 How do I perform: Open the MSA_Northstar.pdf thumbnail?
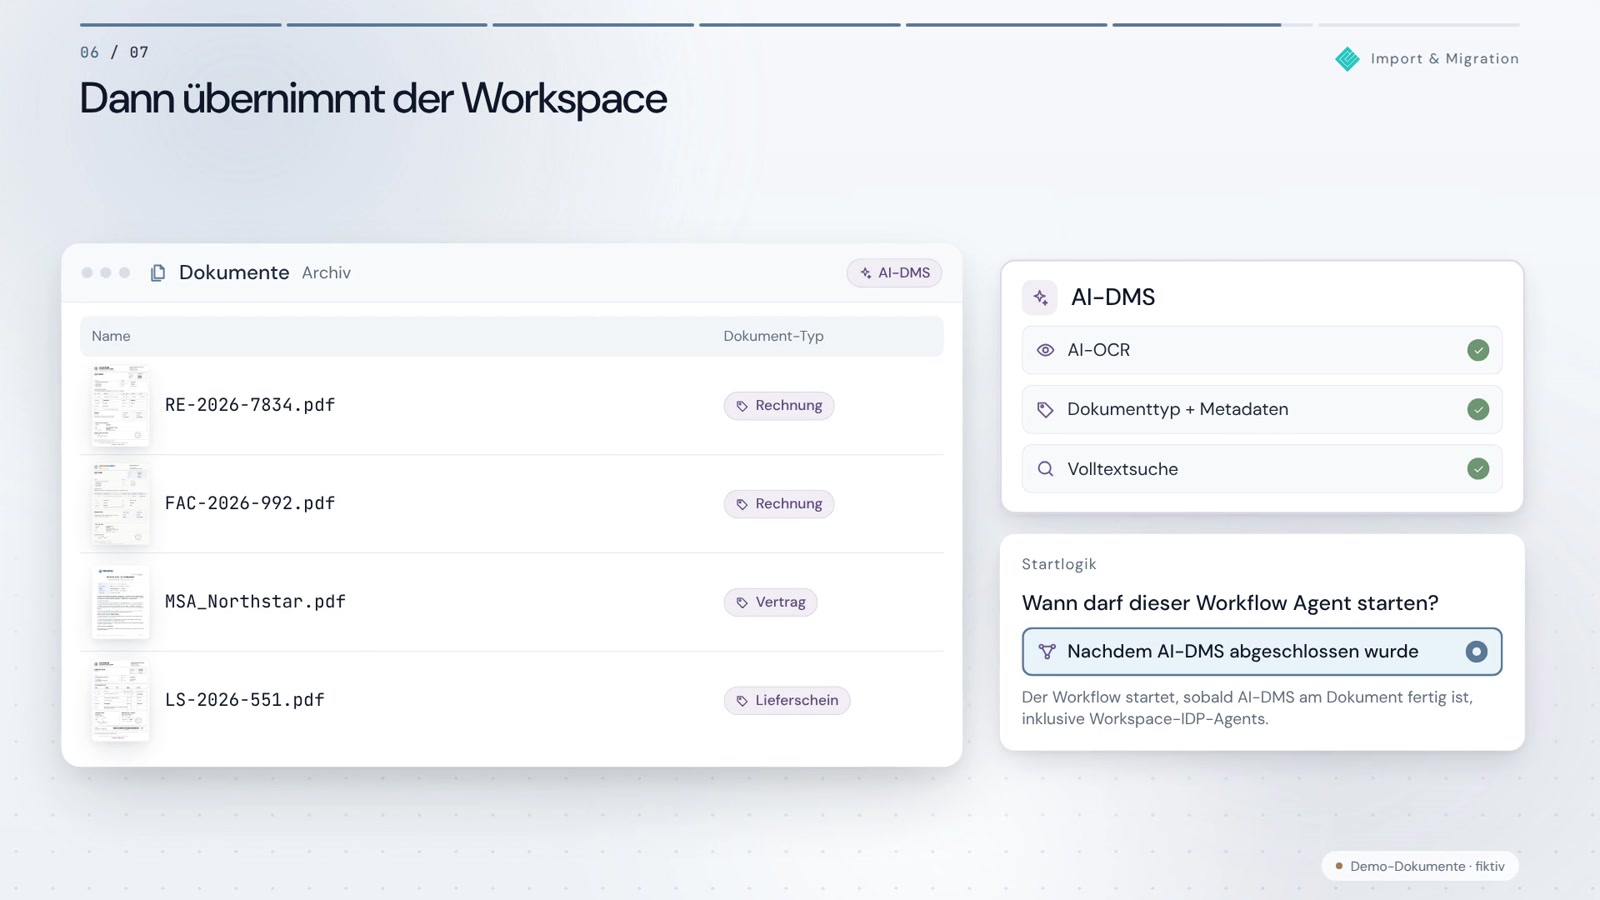click(120, 602)
